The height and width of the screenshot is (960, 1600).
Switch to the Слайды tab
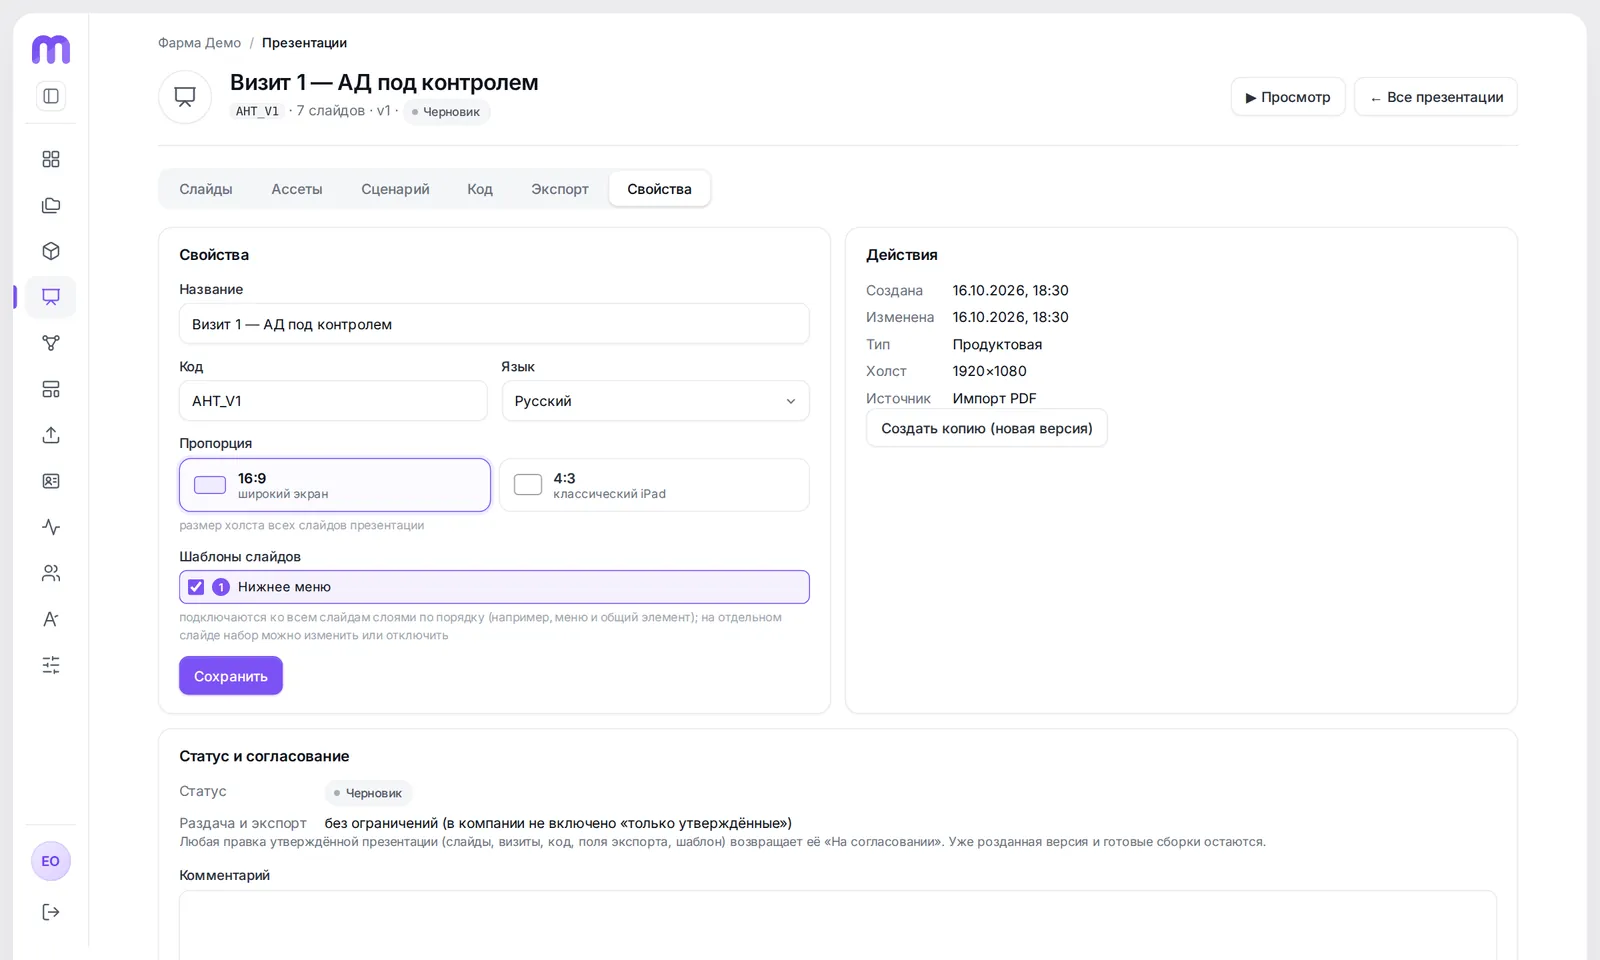[x=206, y=189]
